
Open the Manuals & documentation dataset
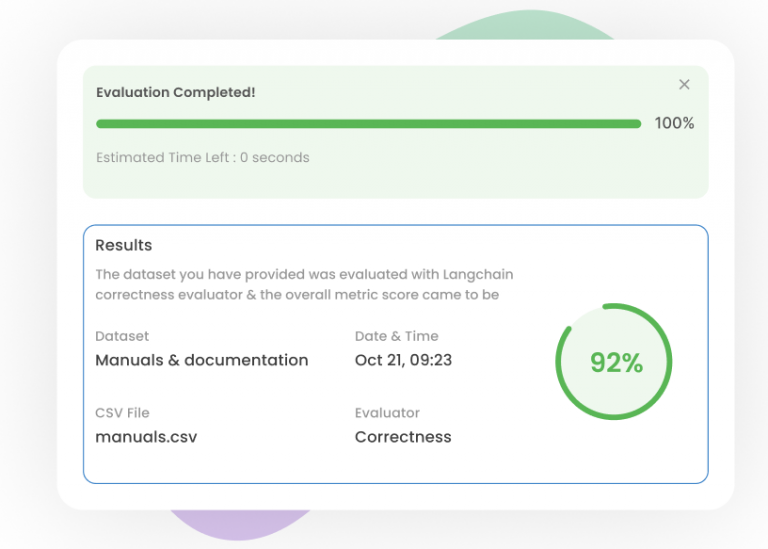click(x=201, y=360)
